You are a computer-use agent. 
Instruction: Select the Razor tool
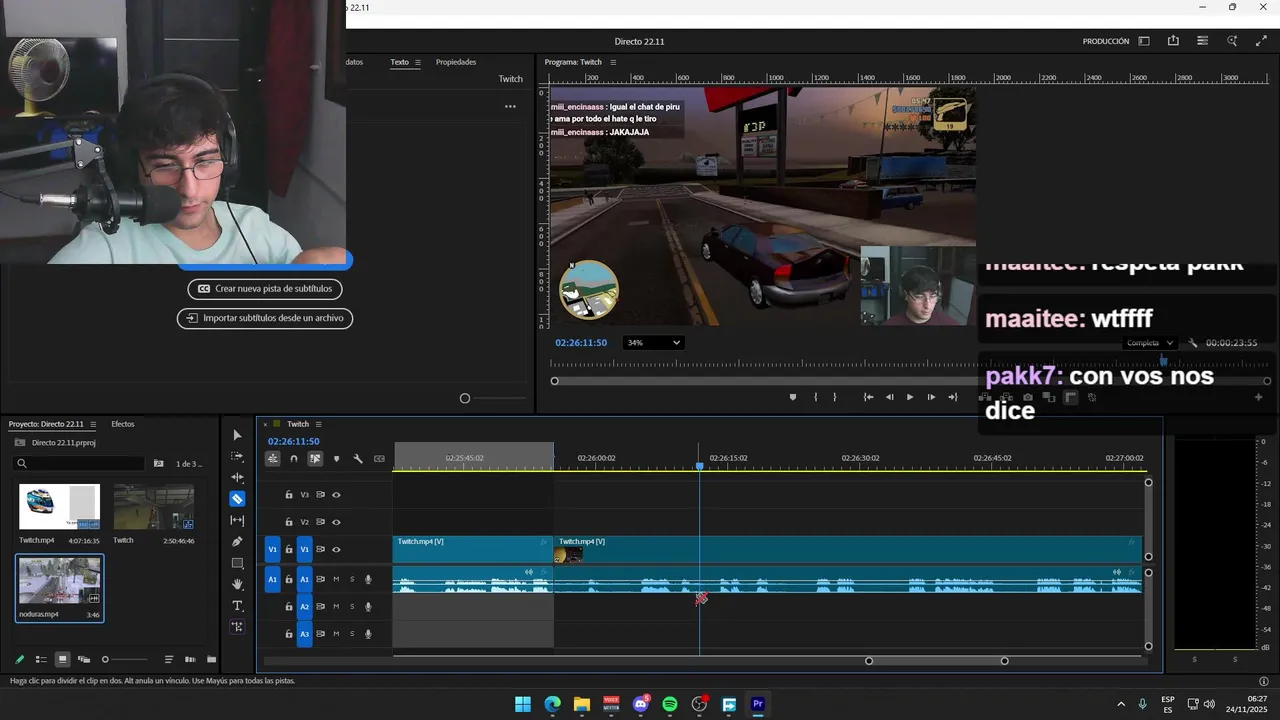[x=237, y=498]
